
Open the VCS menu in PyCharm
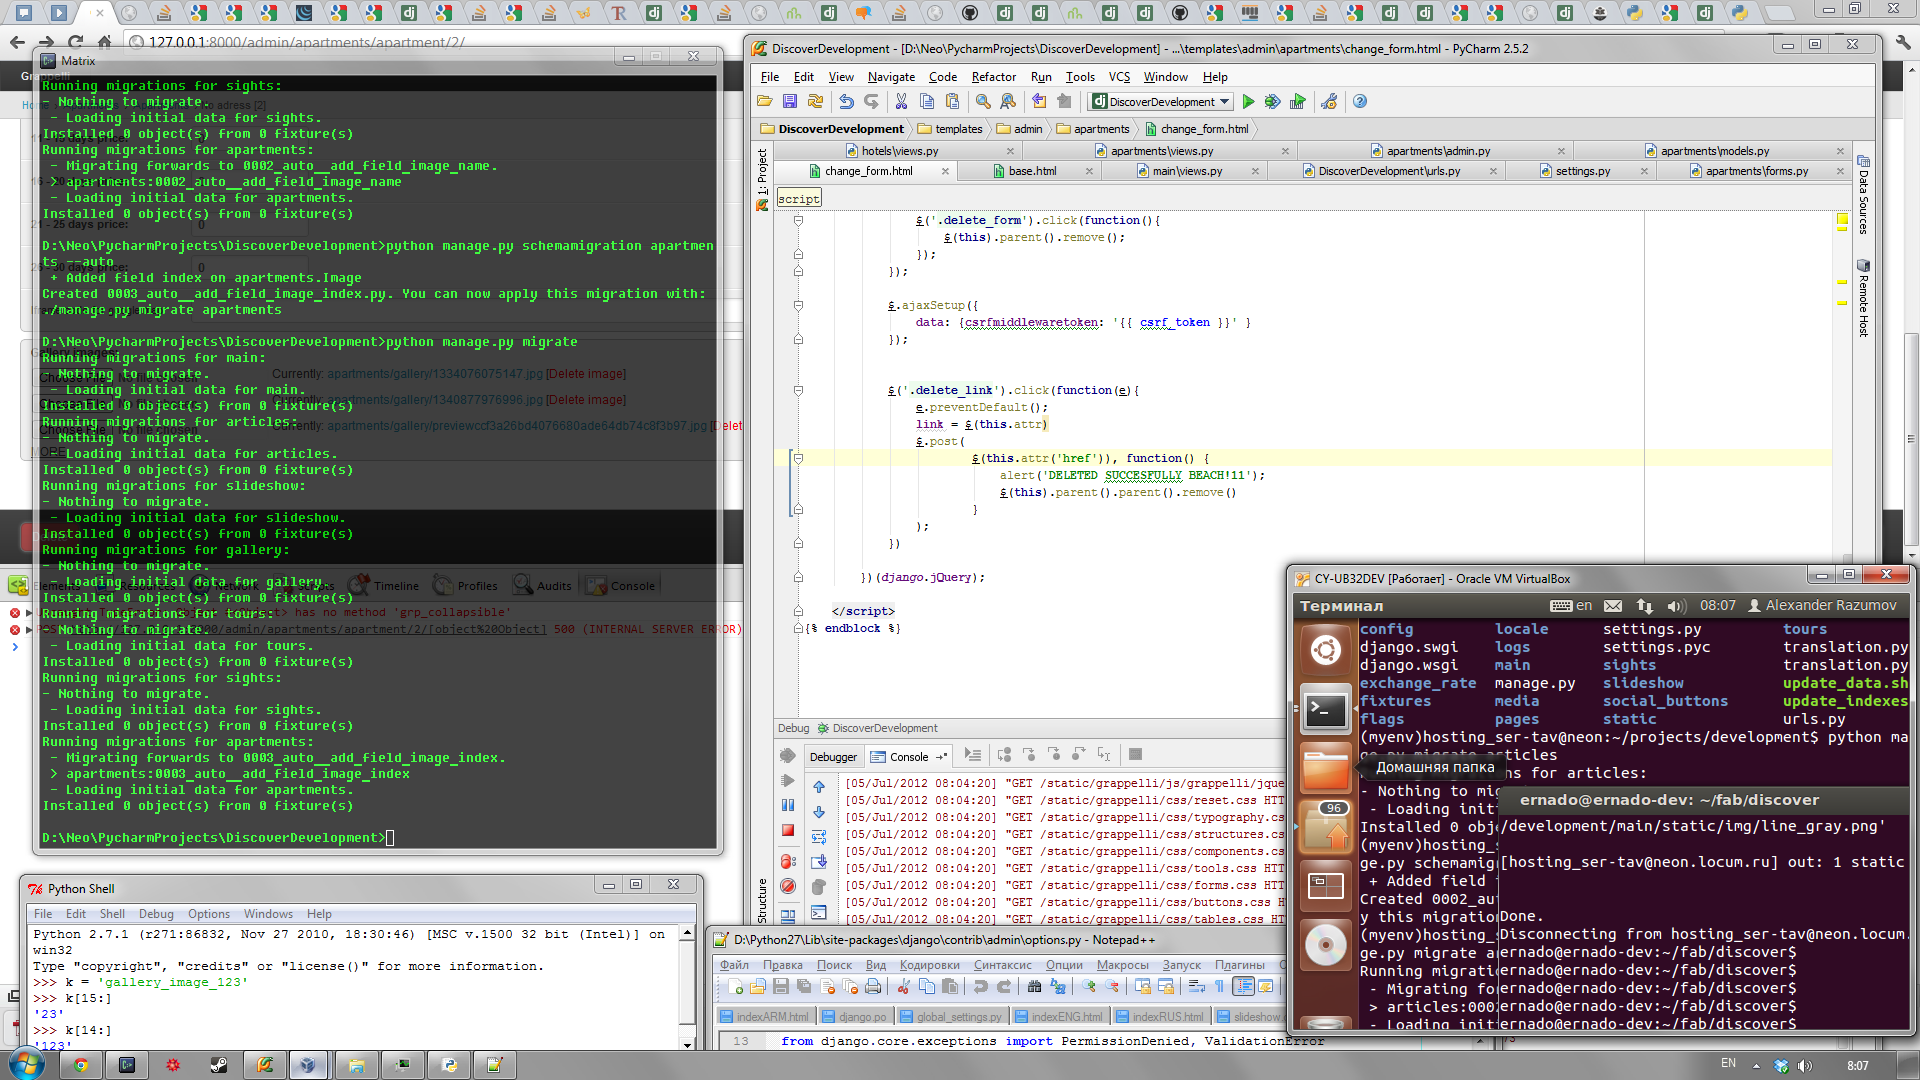pos(1119,77)
